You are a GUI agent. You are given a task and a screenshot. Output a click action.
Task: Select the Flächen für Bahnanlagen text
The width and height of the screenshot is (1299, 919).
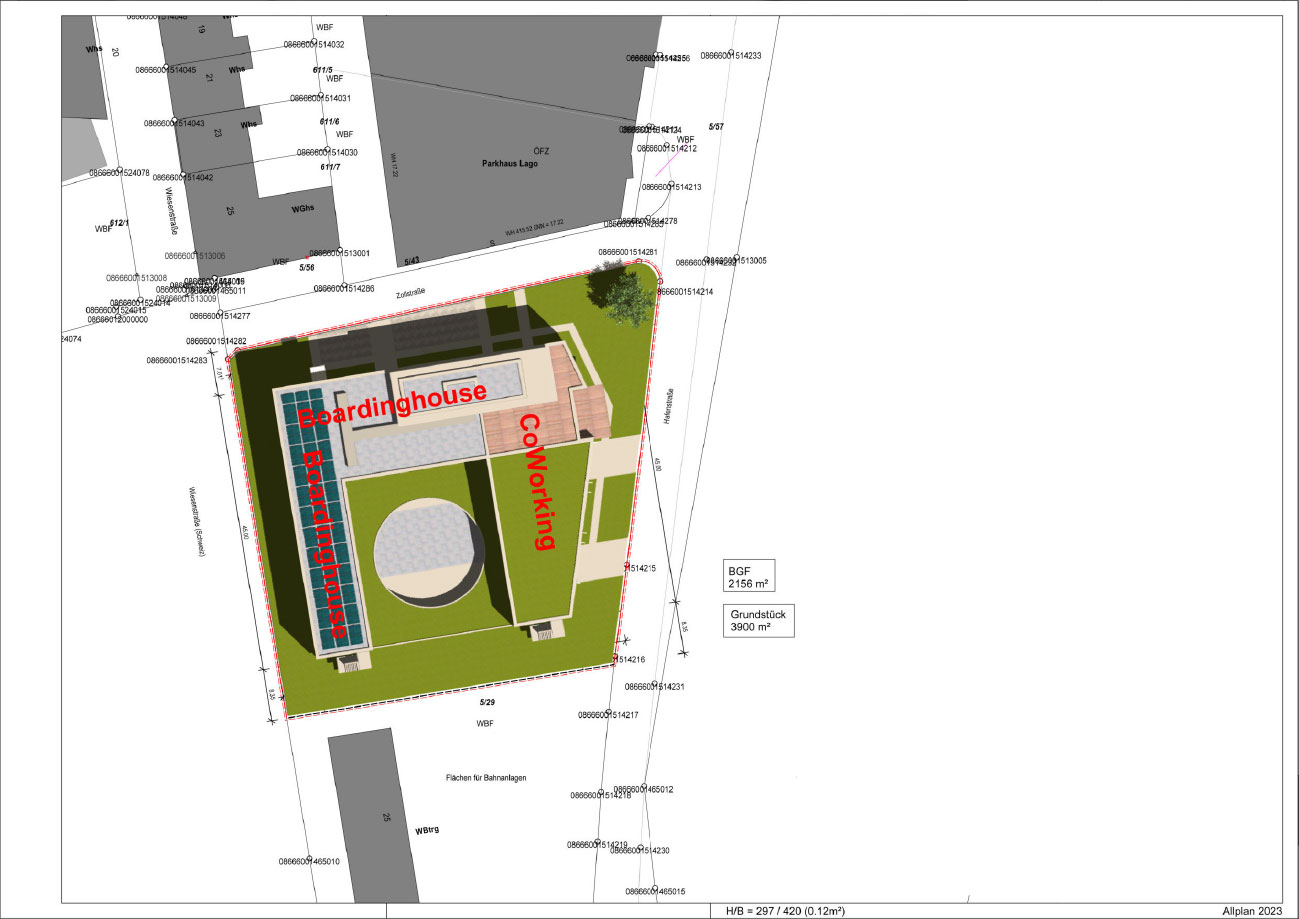[x=486, y=777]
